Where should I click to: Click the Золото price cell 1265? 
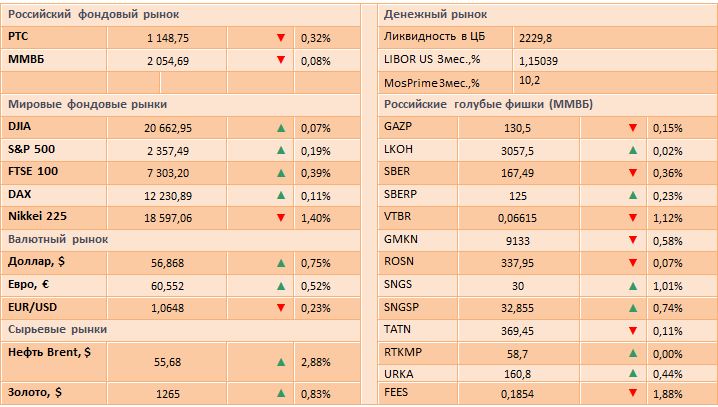click(x=168, y=393)
